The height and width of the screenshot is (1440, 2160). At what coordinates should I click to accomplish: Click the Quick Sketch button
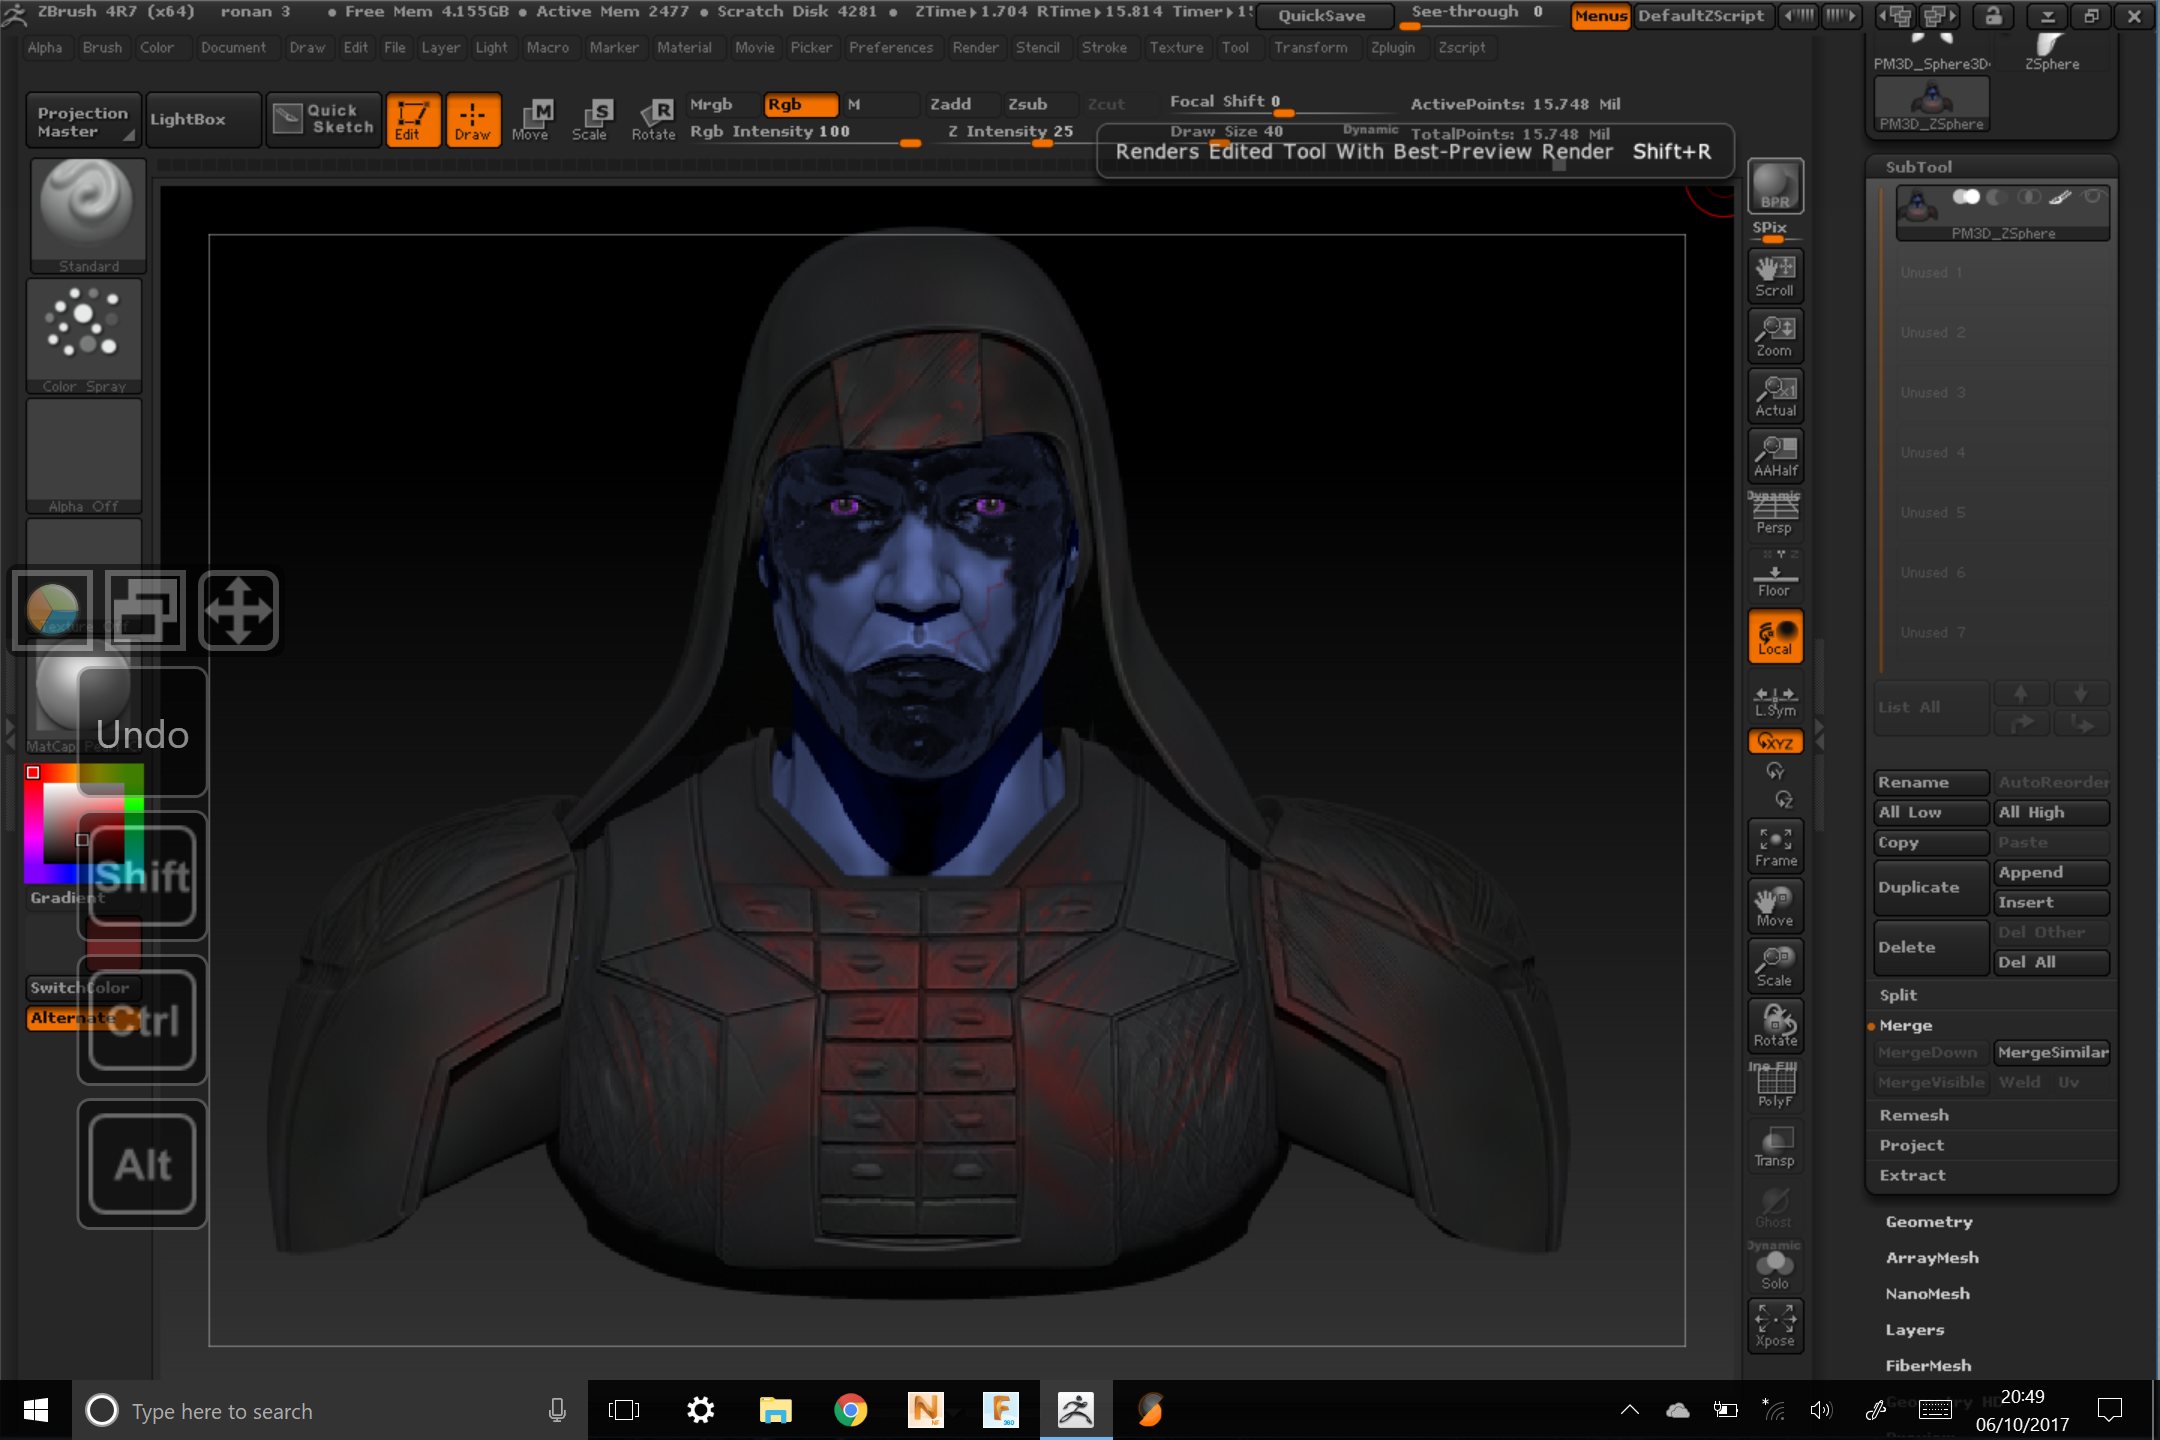[324, 119]
